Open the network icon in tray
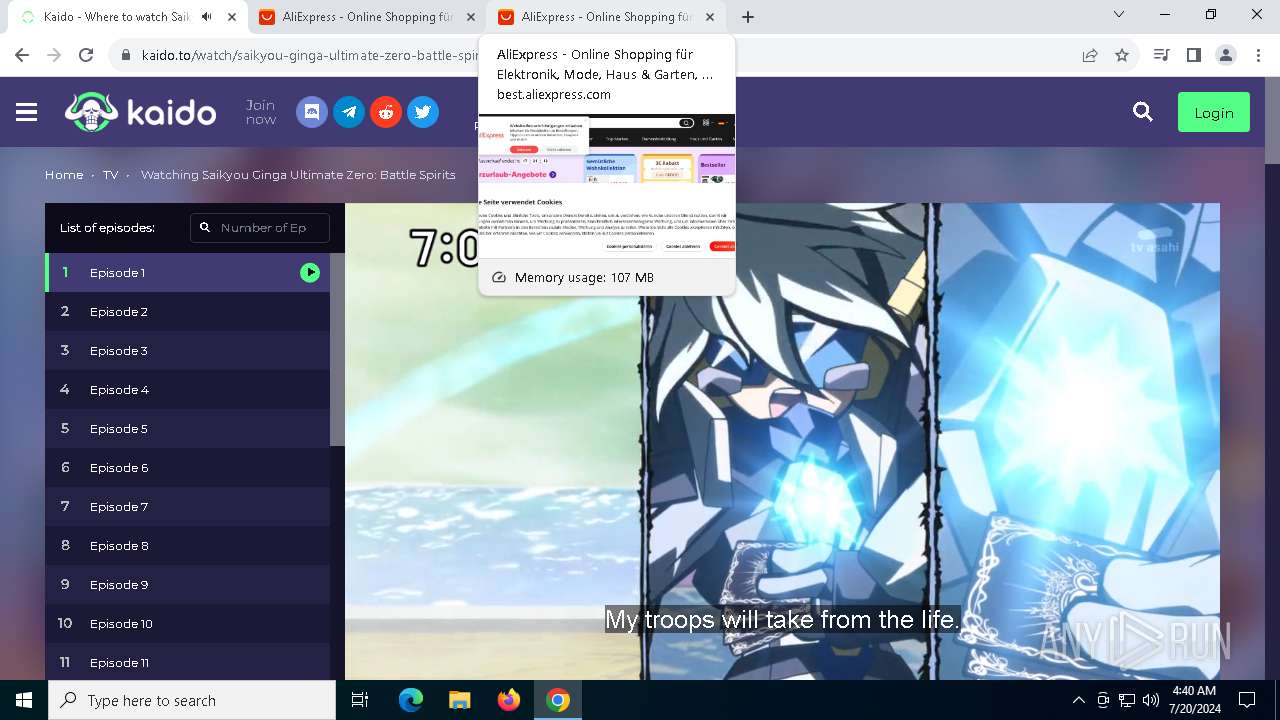The width and height of the screenshot is (1280, 720). tap(1127, 700)
